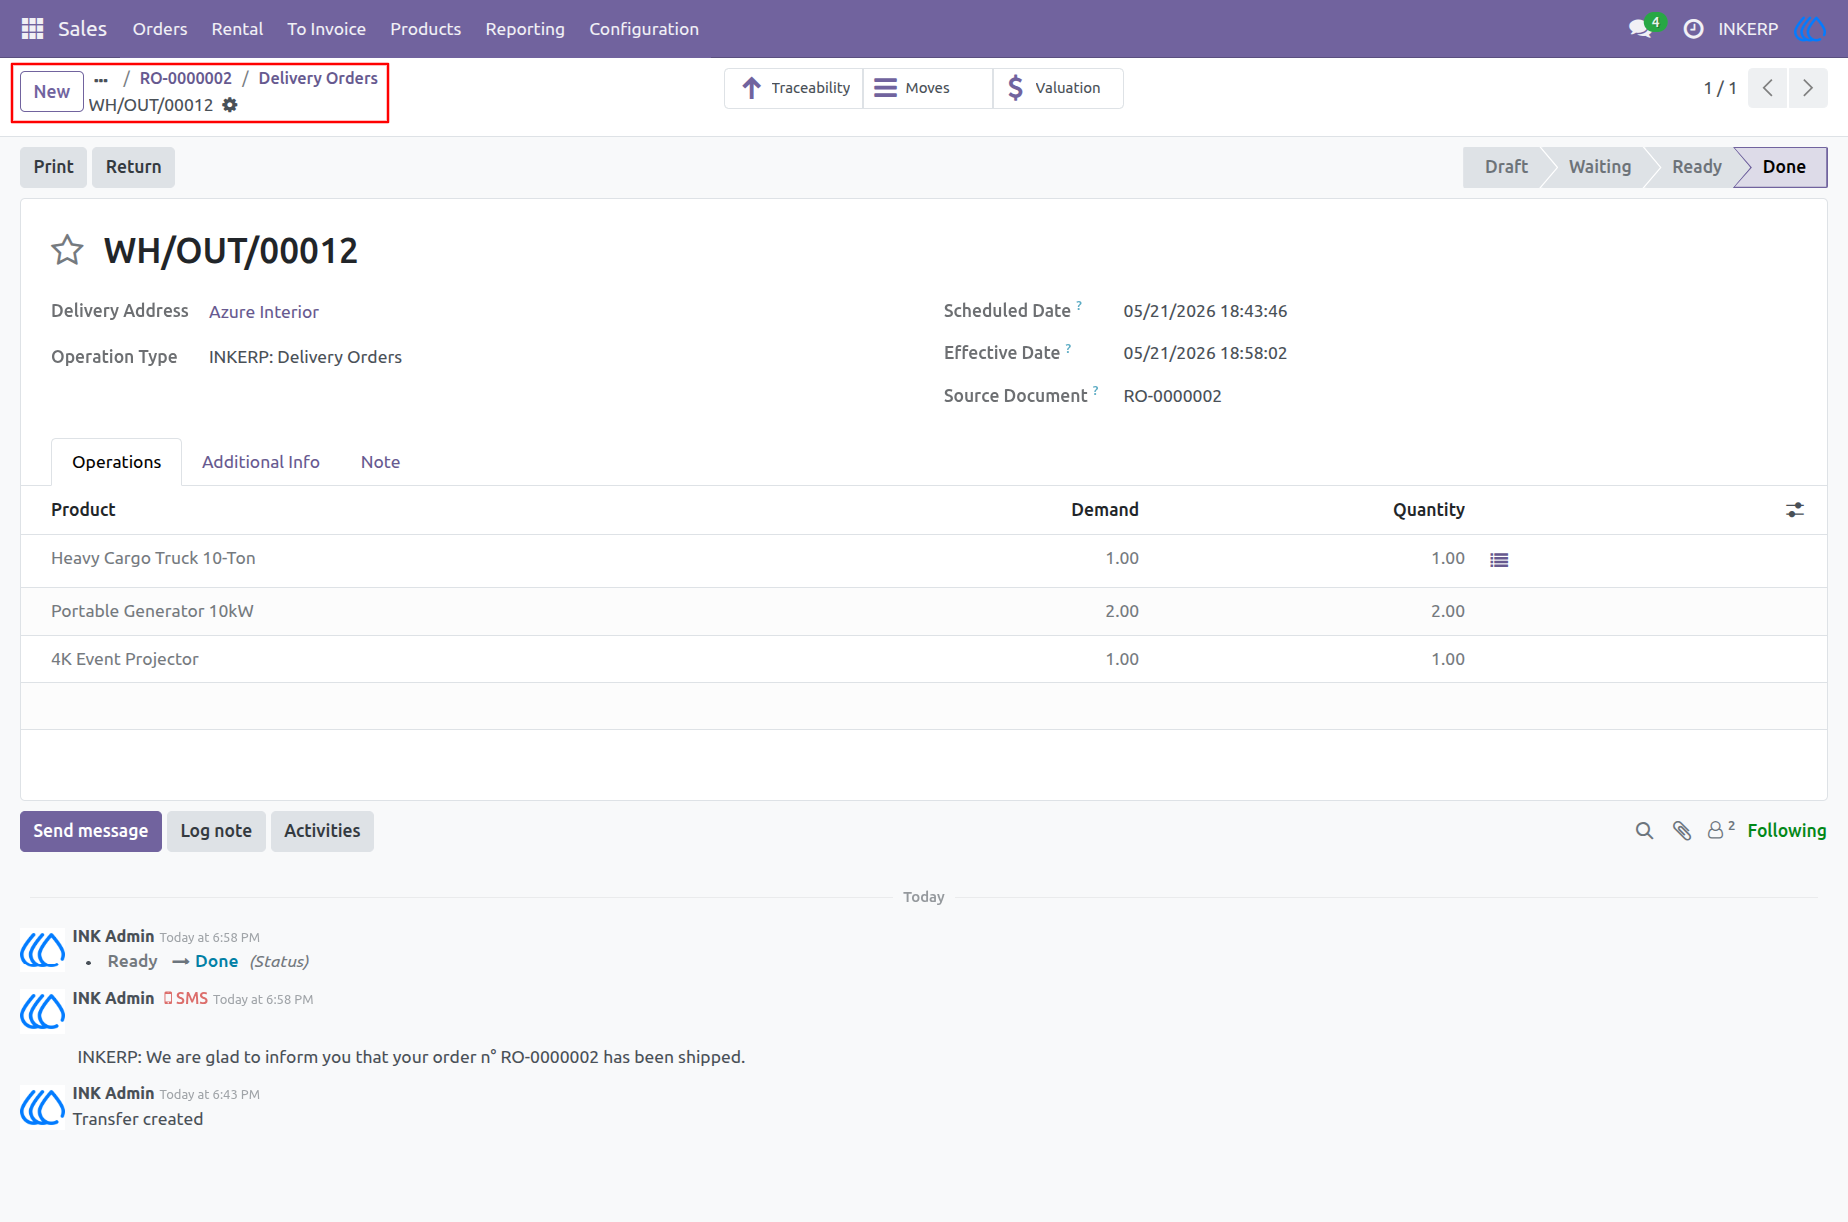Open the gear actions menu next to WH/OUT/00012
Screen dimensions: 1848x1222
[x=230, y=105]
